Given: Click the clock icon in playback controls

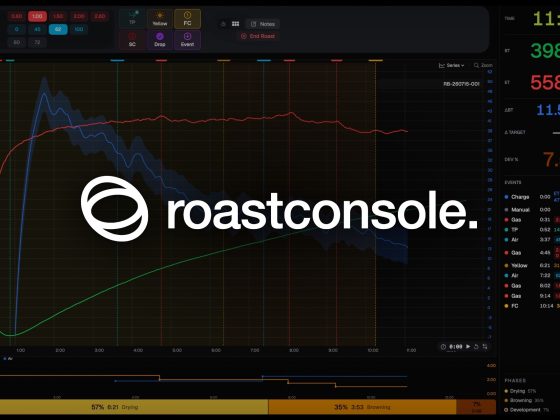Looking at the screenshot, I should click(x=443, y=347).
